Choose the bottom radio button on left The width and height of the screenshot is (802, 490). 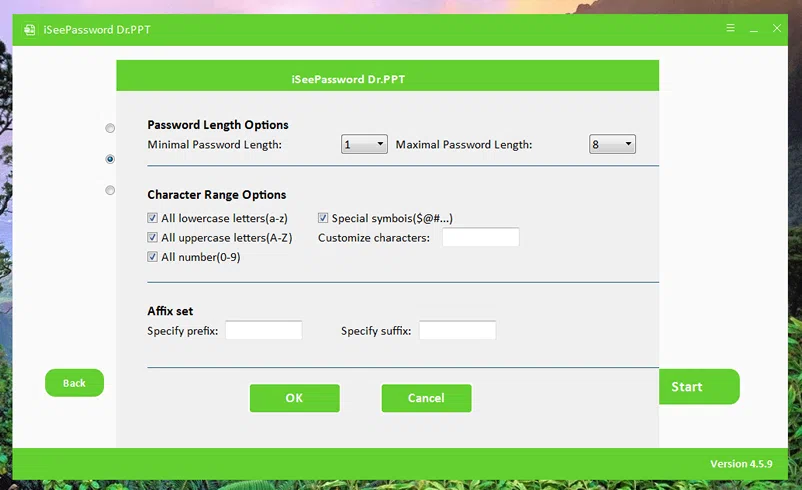coord(110,190)
